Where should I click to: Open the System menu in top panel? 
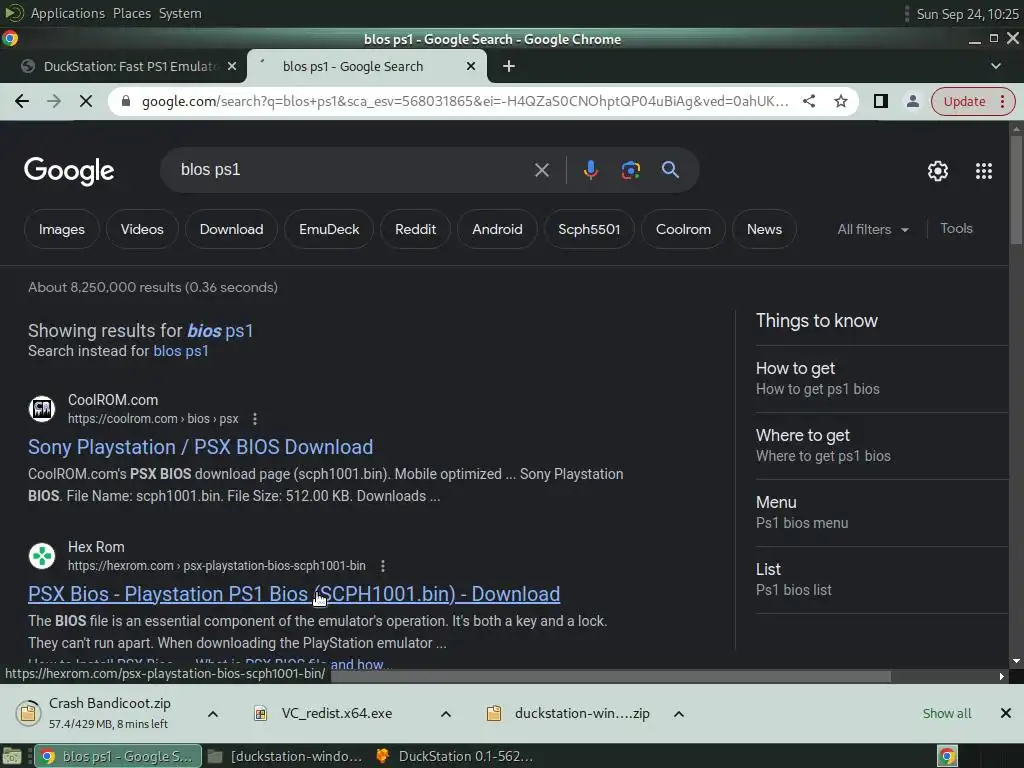[x=180, y=13]
